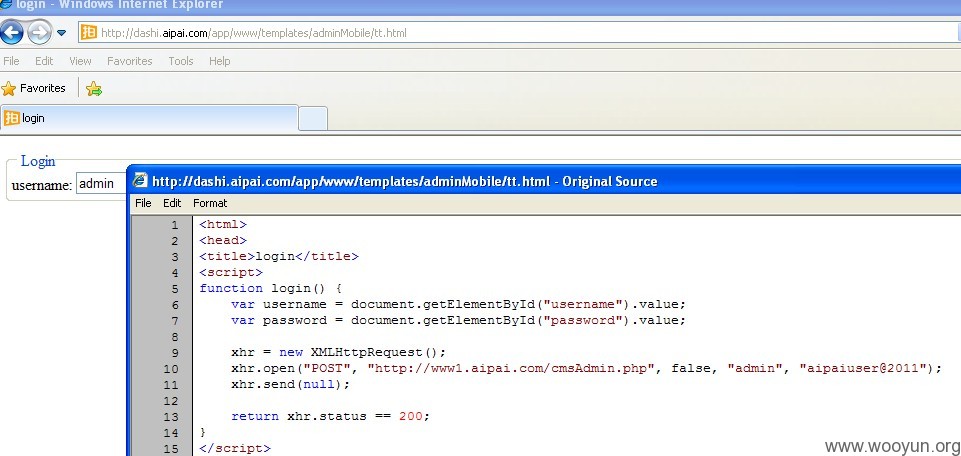
Task: Open a new tab button
Action: [313, 118]
